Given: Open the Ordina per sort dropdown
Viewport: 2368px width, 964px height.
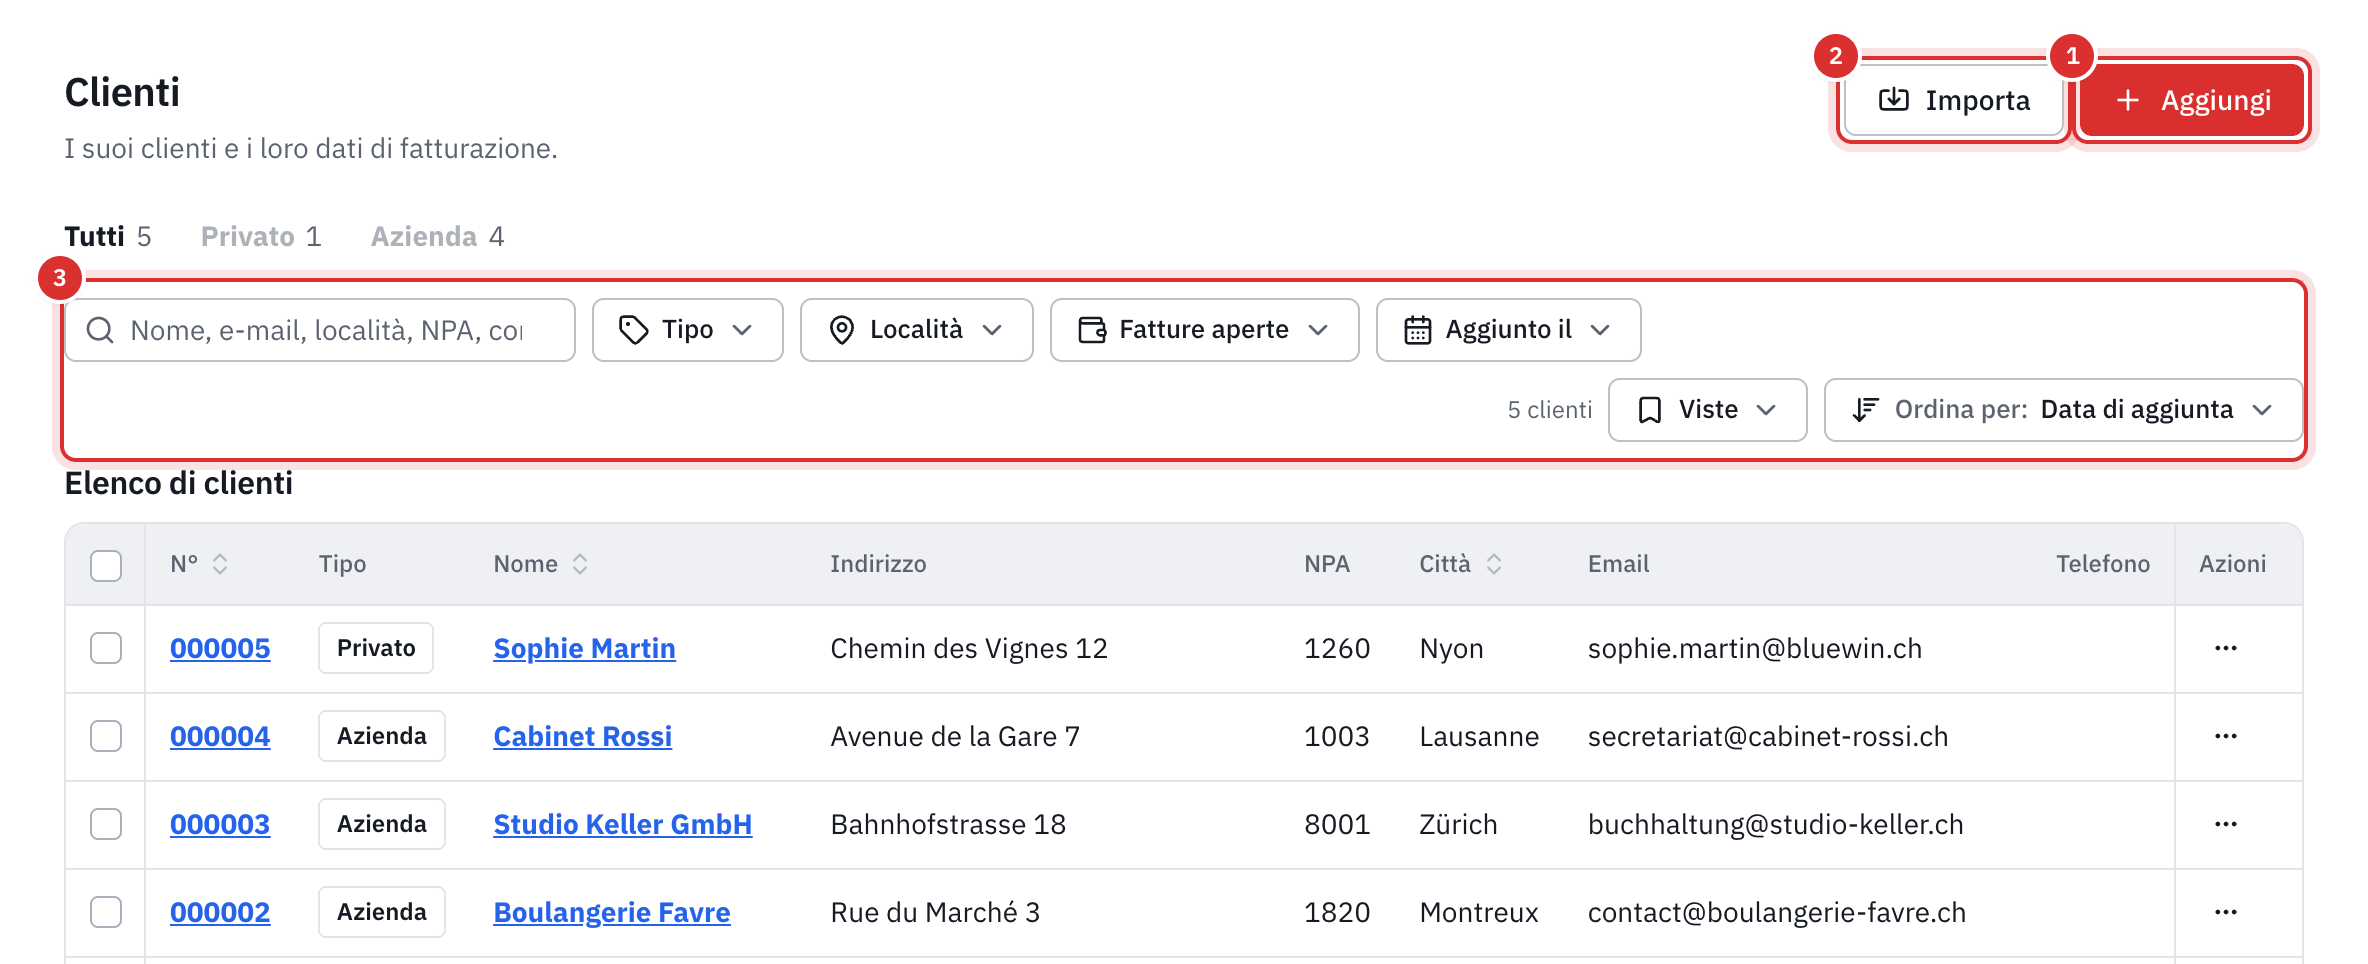Looking at the screenshot, I should pos(2064,410).
